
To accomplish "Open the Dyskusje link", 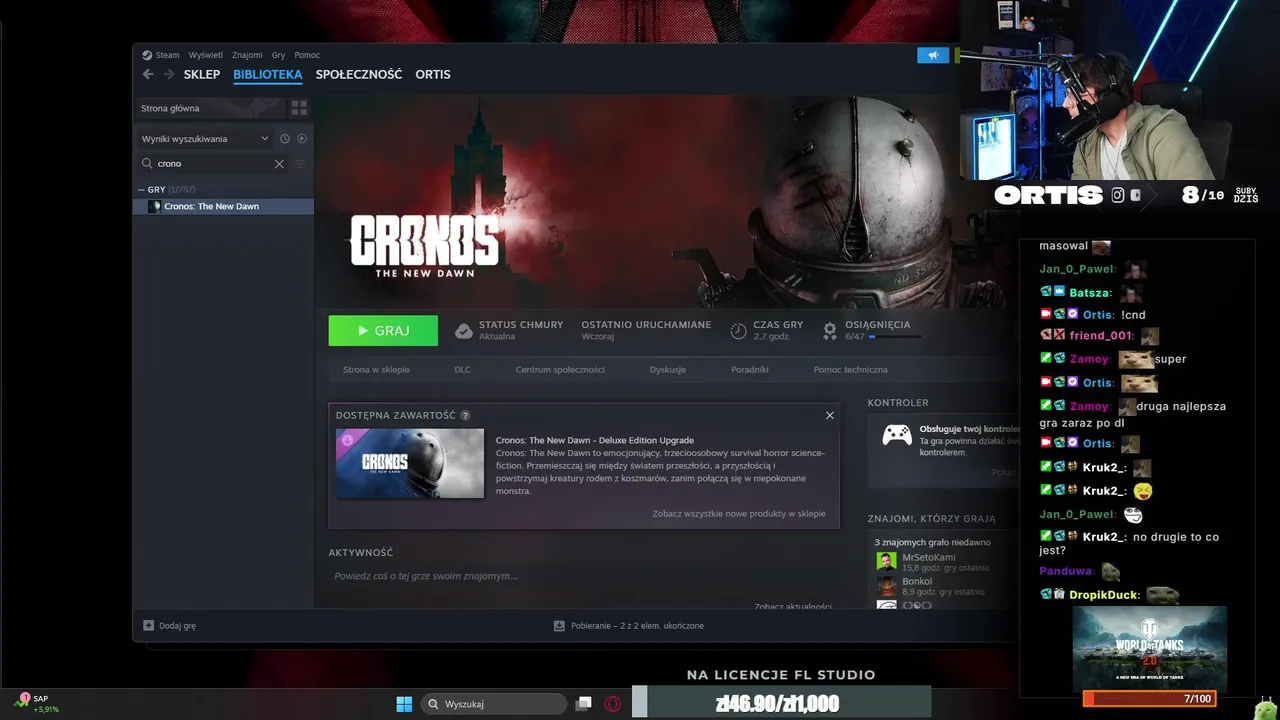I will (x=667, y=370).
